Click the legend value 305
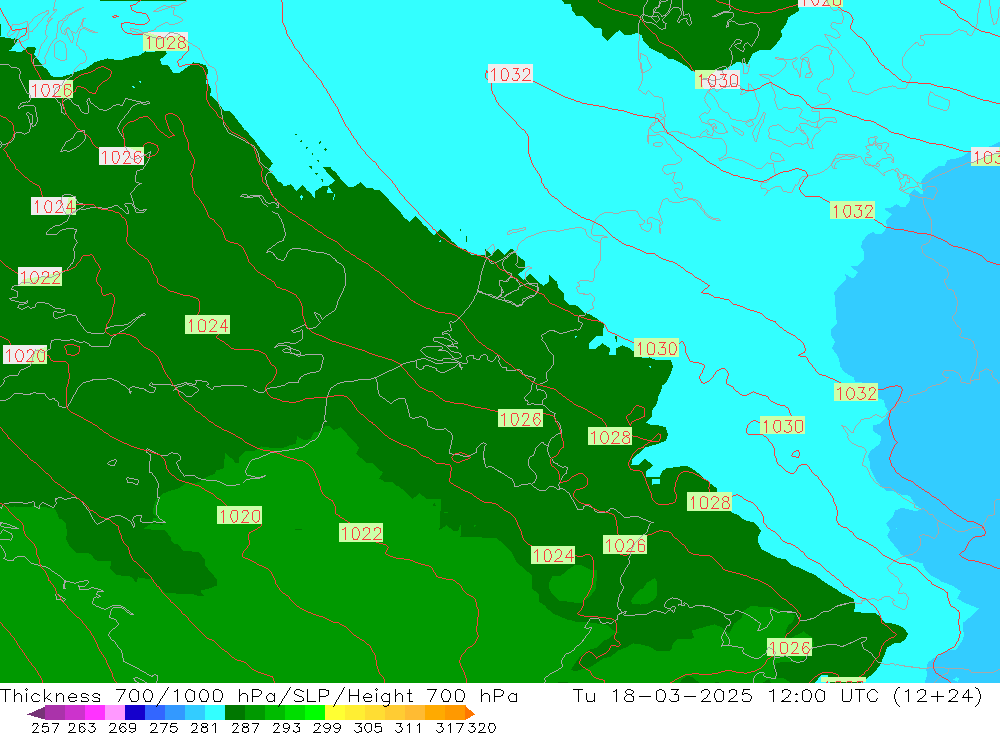The height and width of the screenshot is (733, 1000). point(368,727)
